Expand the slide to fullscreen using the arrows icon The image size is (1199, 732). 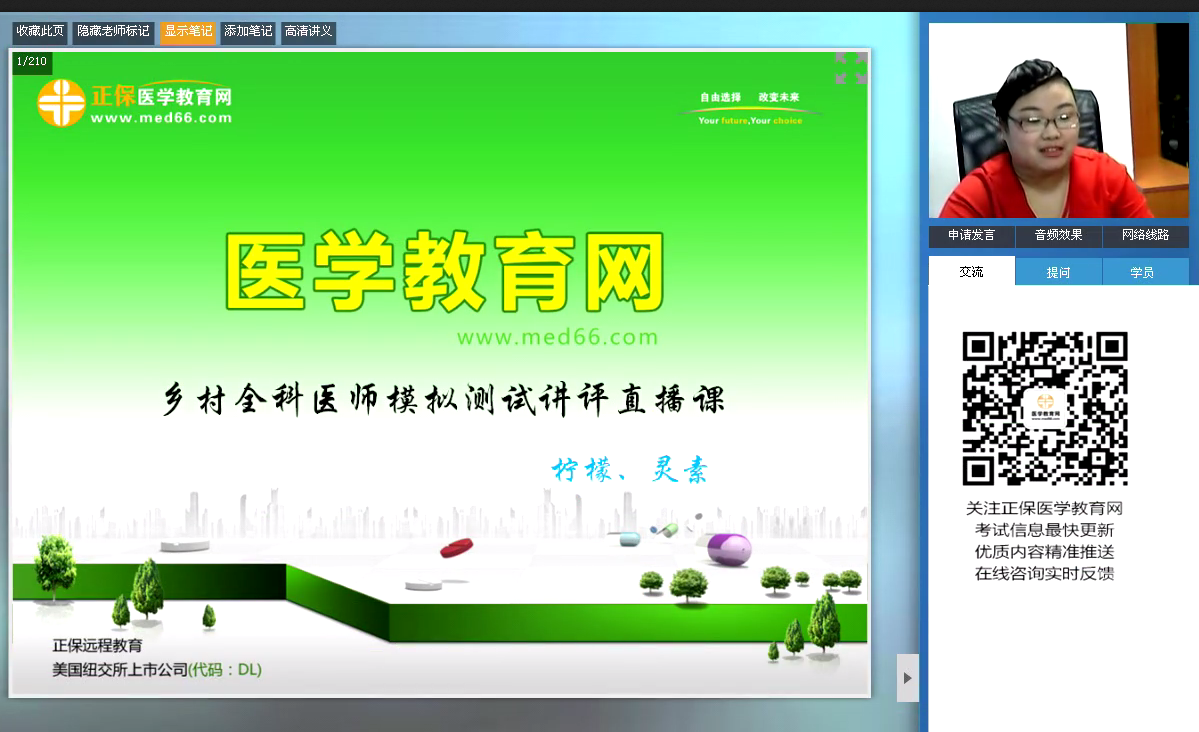coord(850,67)
